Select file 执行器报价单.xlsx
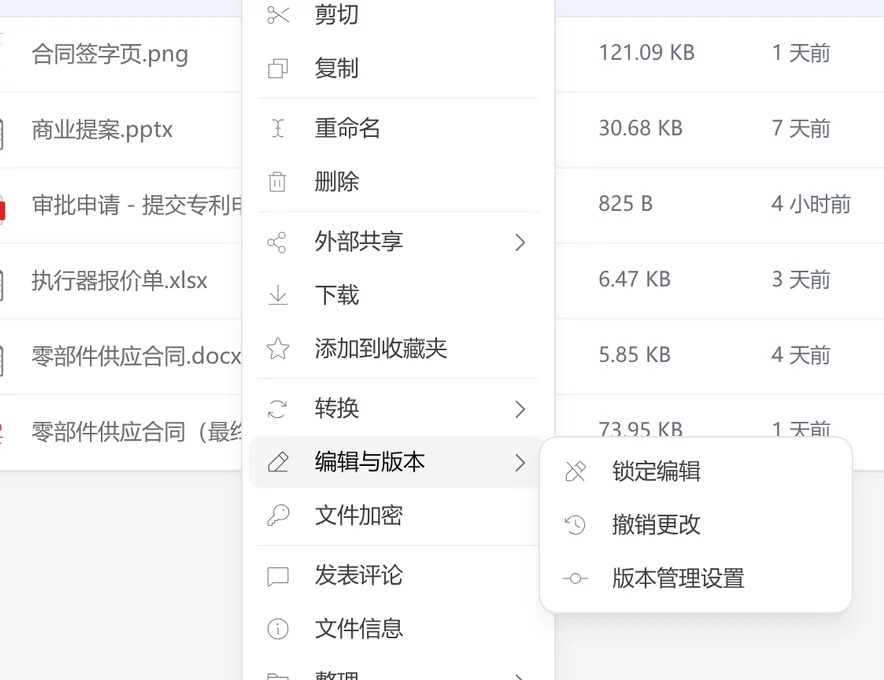 120,281
